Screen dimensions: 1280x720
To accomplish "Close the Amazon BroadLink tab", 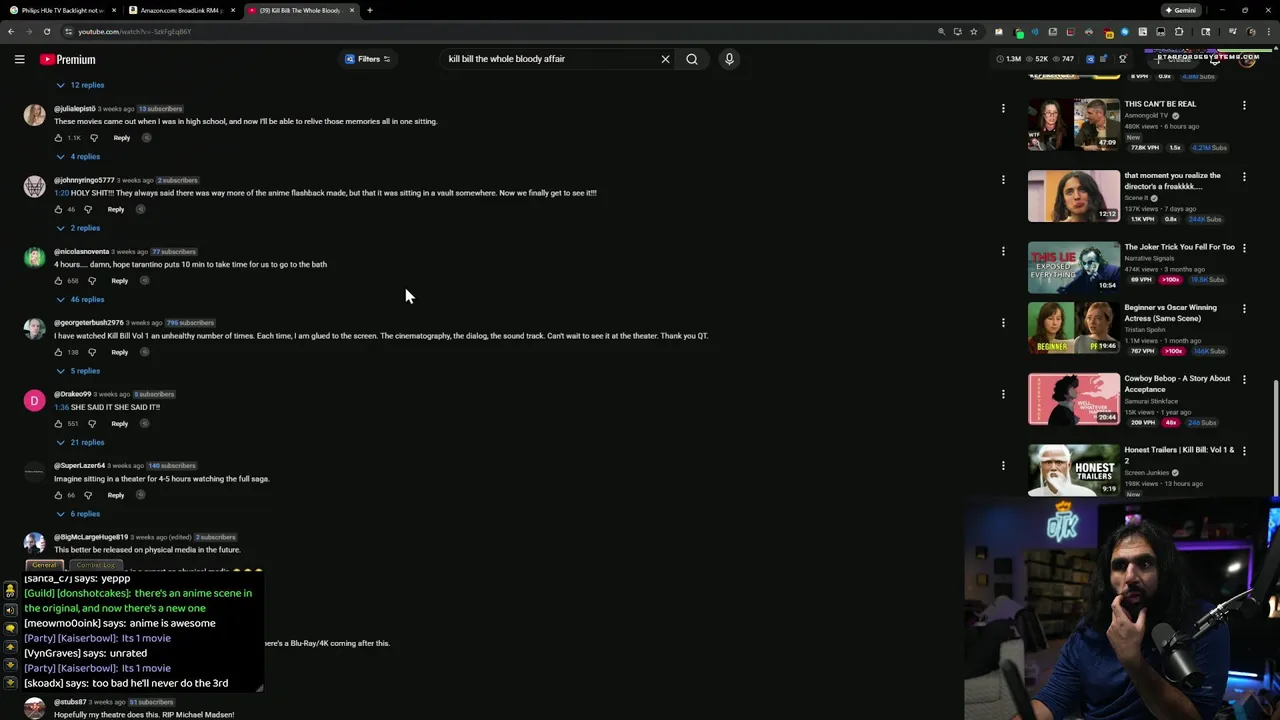I will (x=233, y=10).
